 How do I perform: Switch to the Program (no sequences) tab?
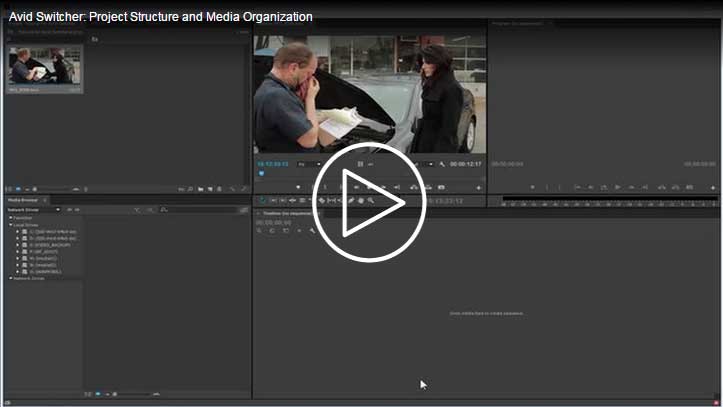pyautogui.click(x=517, y=23)
